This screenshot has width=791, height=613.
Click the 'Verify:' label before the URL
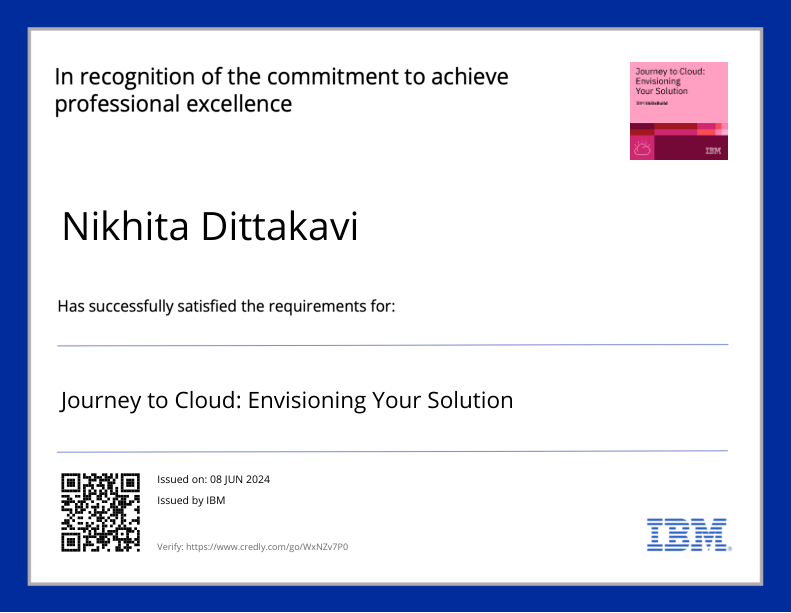pos(170,547)
